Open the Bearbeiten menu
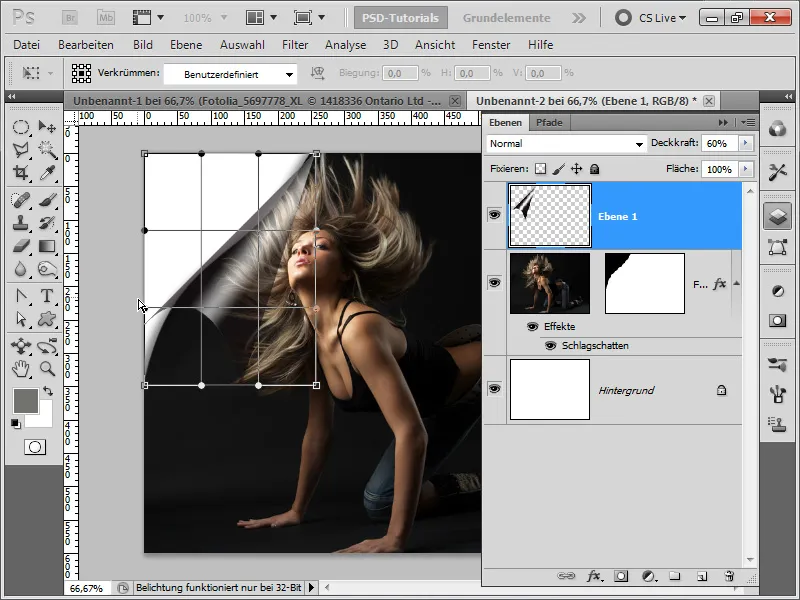This screenshot has height=600, width=800. click(x=86, y=45)
